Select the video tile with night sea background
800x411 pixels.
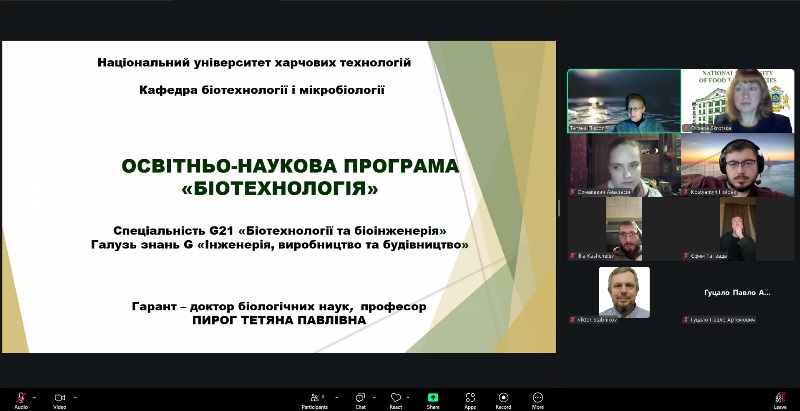tap(624, 100)
